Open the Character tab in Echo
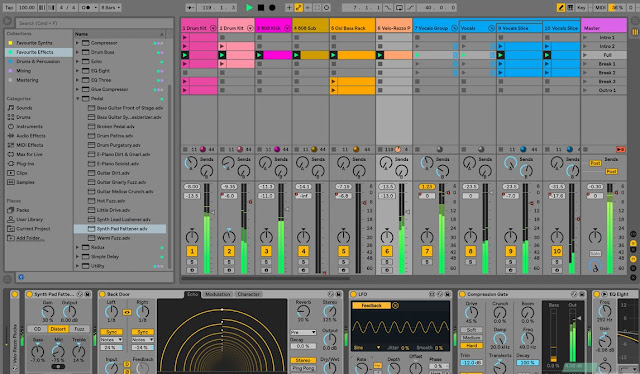This screenshot has width=640, height=374. point(248,294)
